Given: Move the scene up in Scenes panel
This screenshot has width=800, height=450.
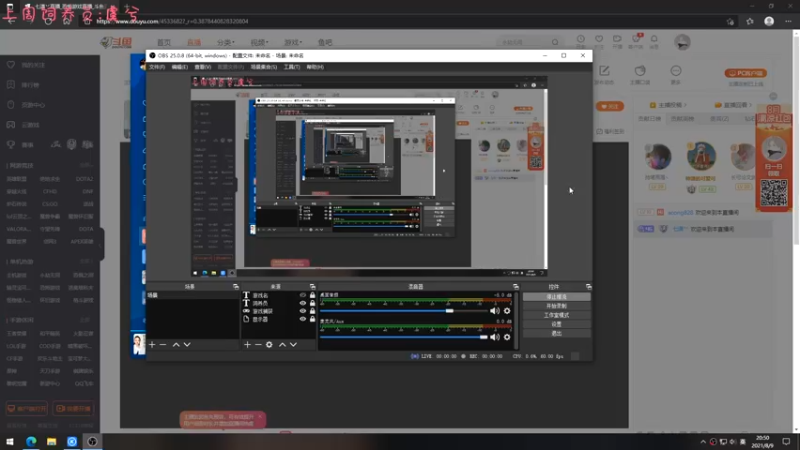Looking at the screenshot, I should [x=176, y=345].
